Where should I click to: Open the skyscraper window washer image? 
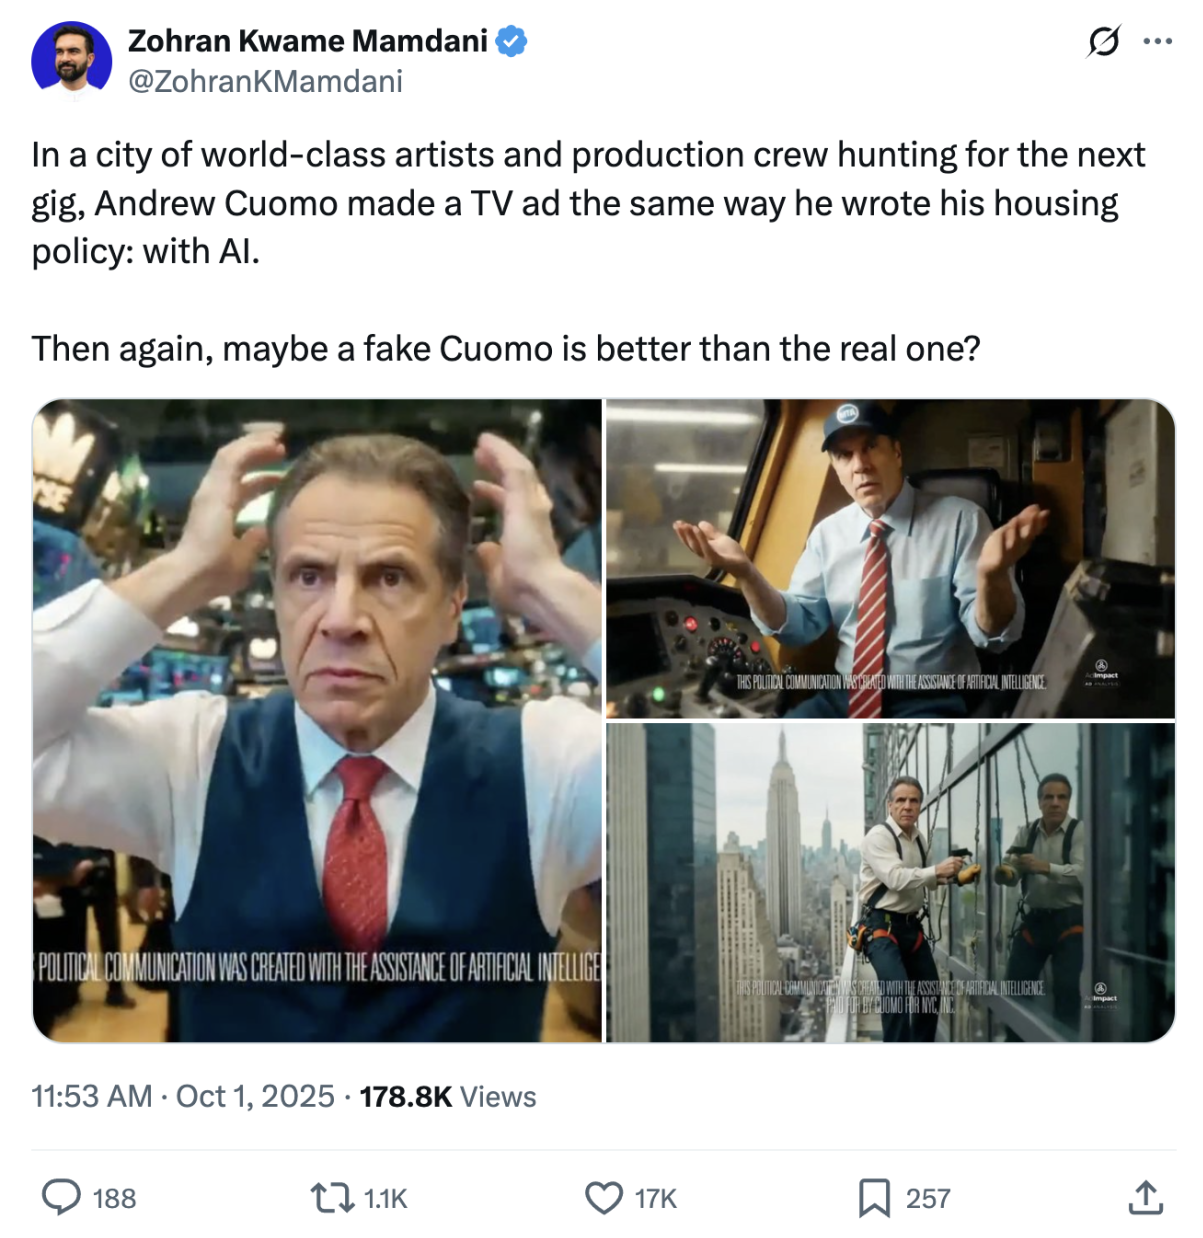(x=890, y=882)
